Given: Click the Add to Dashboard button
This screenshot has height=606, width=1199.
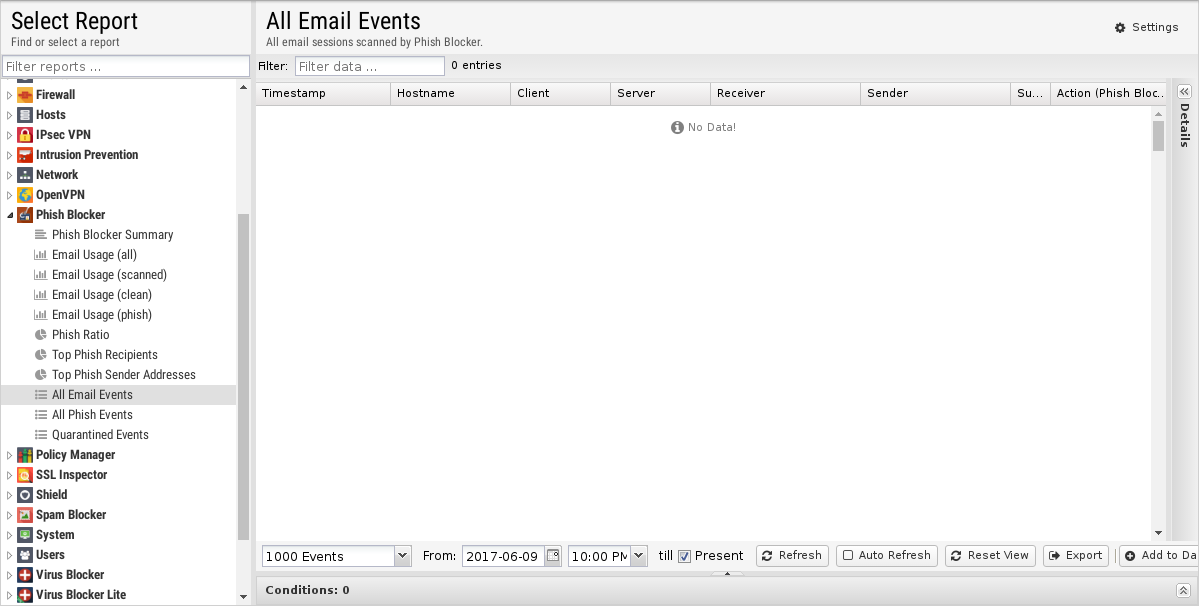Looking at the screenshot, I should (1159, 556).
